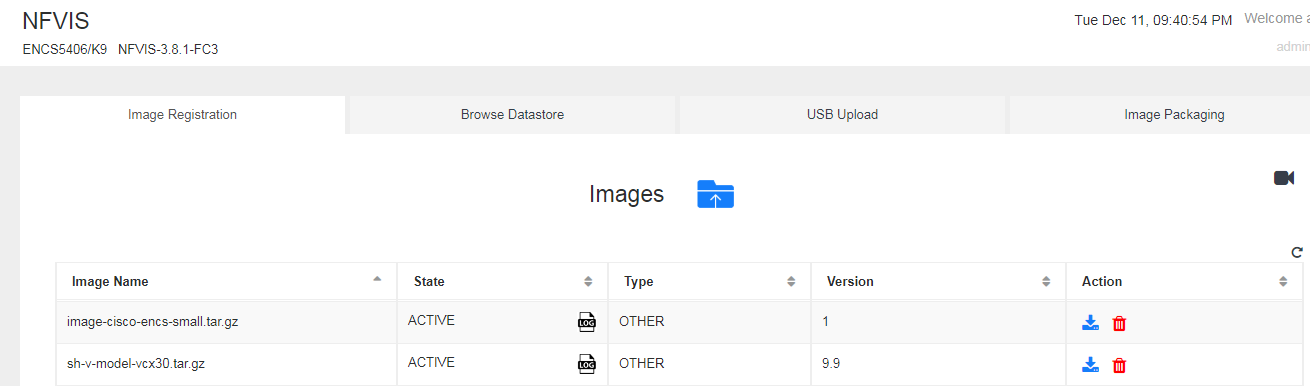Toggle sorting on the Type column
The image size is (1310, 386).
tap(791, 282)
